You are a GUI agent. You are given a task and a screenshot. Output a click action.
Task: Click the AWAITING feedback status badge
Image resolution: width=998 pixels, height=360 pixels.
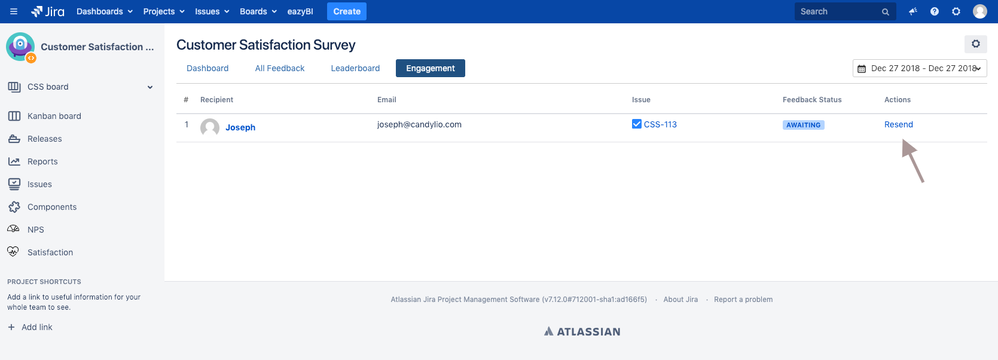803,125
